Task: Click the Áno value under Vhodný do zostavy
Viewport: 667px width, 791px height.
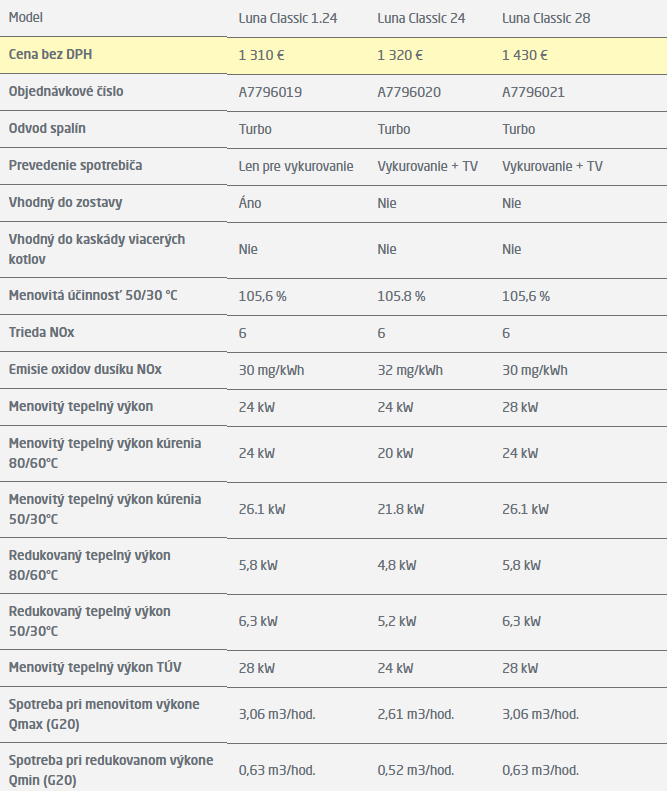Action: pos(251,203)
